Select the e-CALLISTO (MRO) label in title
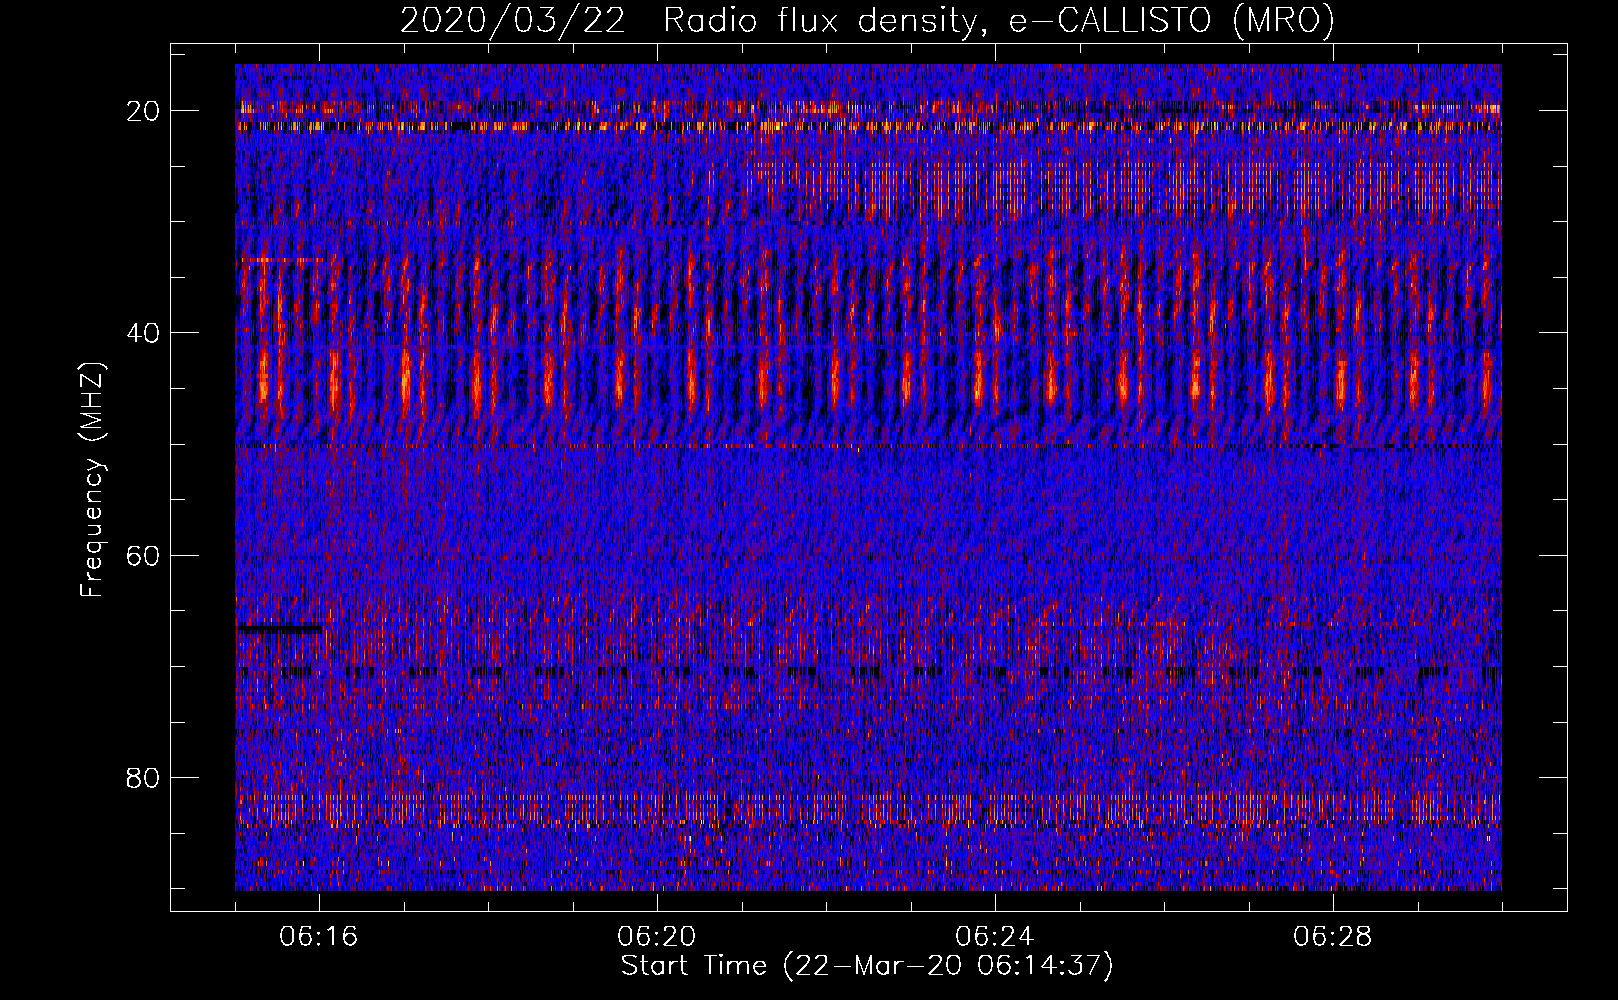 coord(1171,21)
